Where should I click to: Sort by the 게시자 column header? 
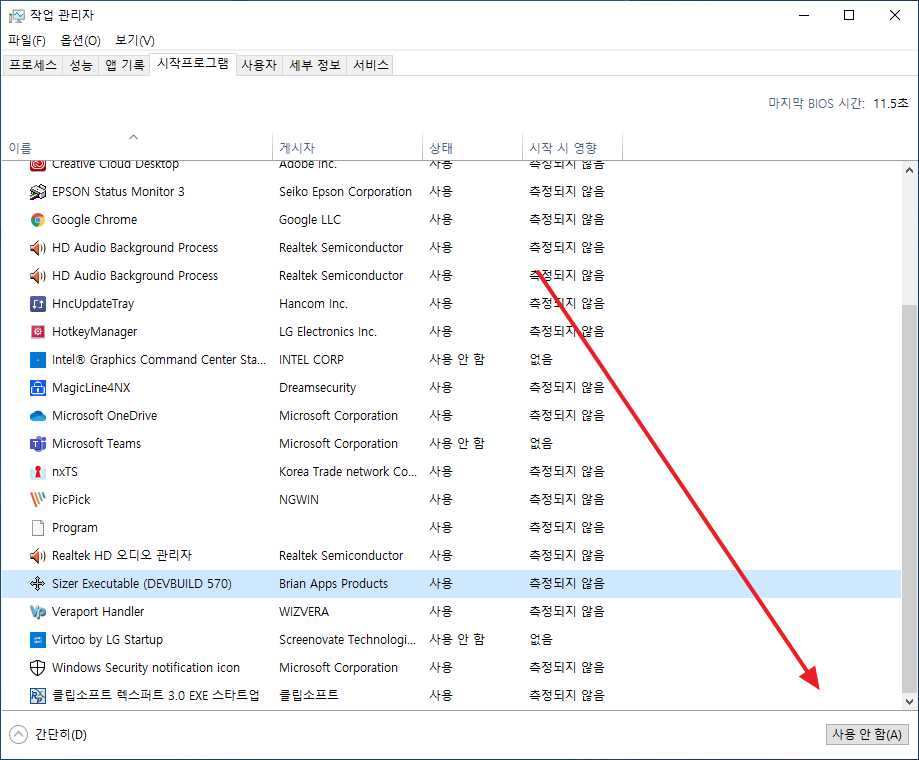[348, 148]
